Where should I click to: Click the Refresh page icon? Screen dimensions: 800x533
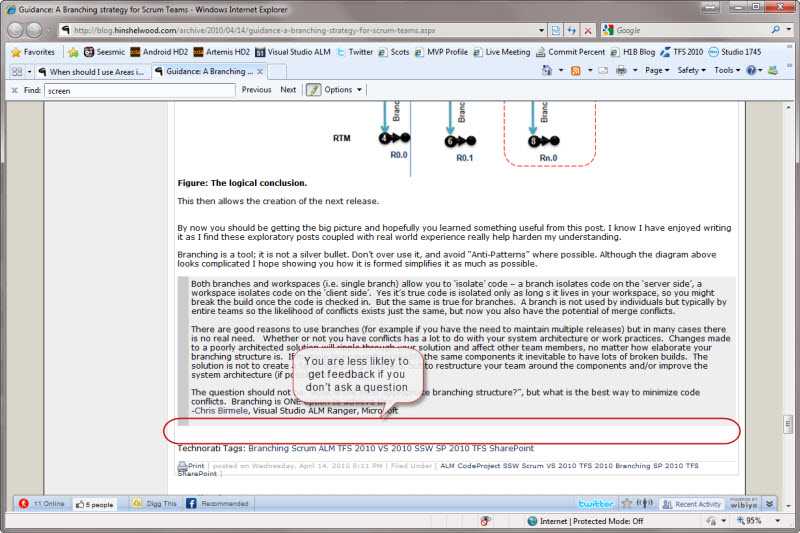click(572, 30)
